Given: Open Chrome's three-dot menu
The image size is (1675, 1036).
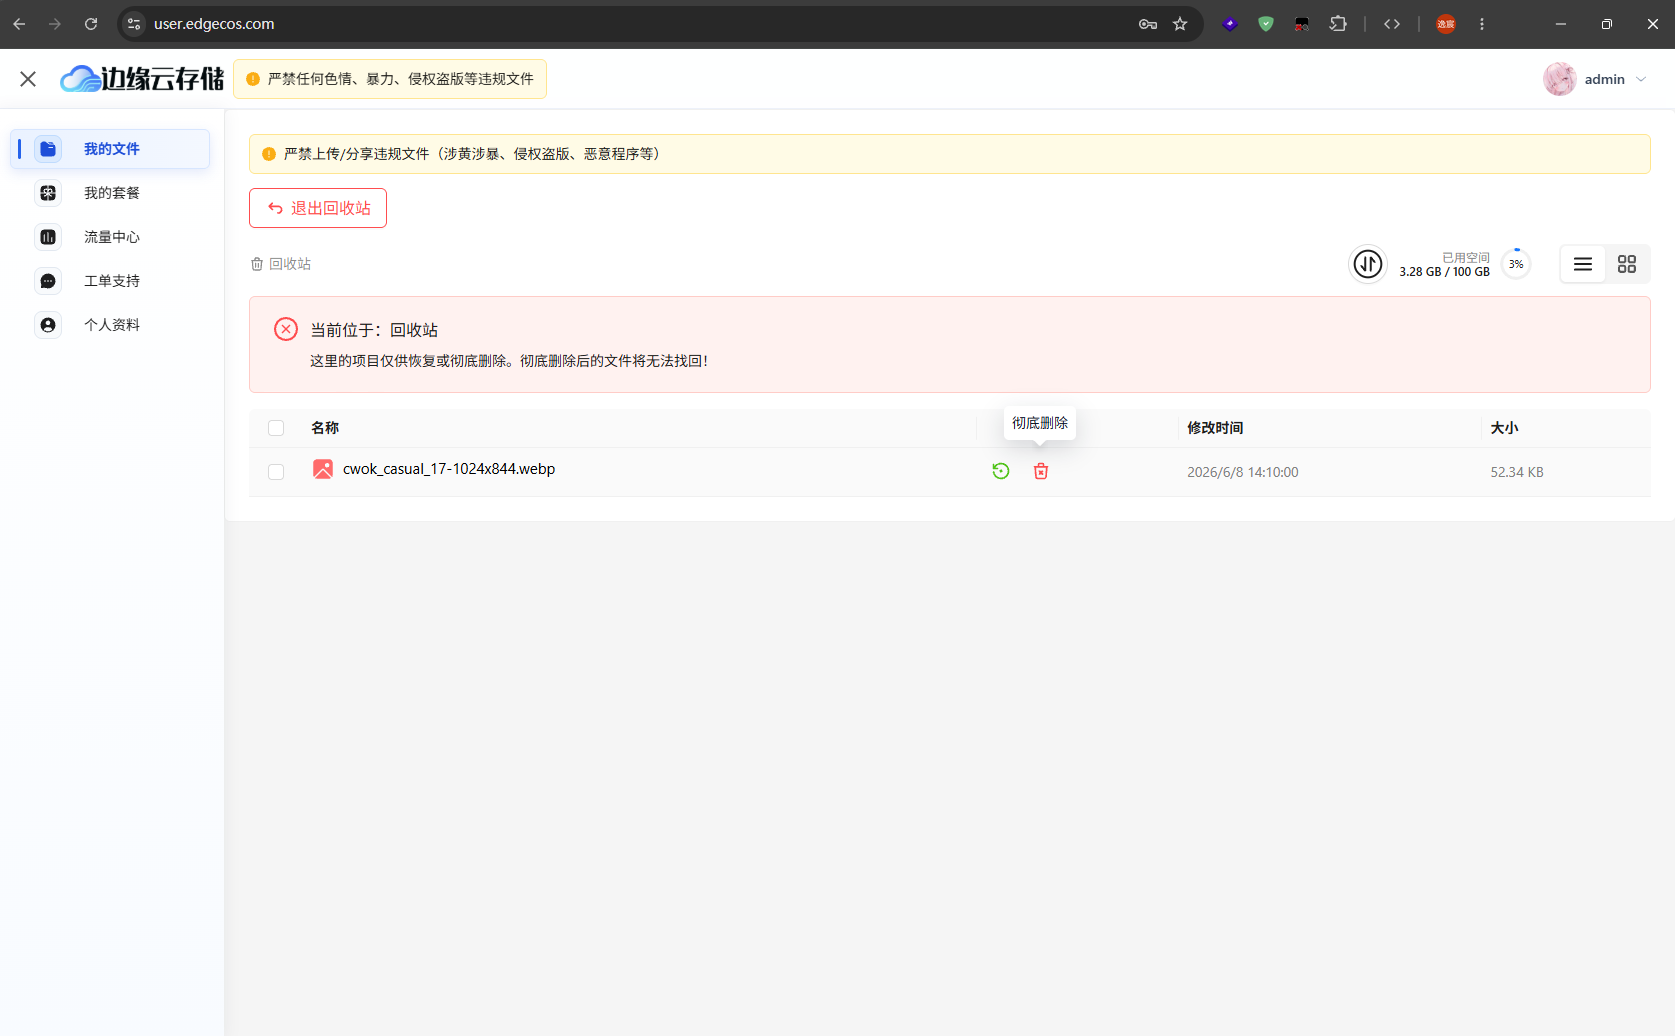Looking at the screenshot, I should tap(1482, 24).
